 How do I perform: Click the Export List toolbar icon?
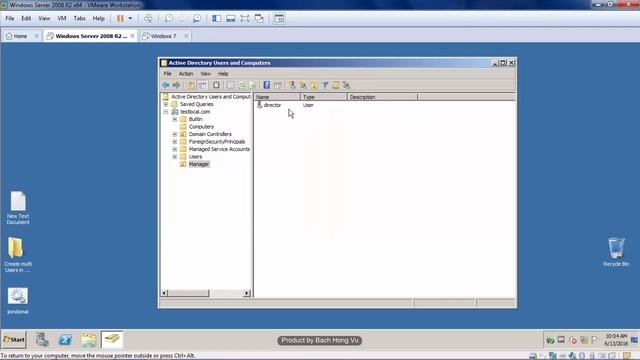tap(253, 85)
